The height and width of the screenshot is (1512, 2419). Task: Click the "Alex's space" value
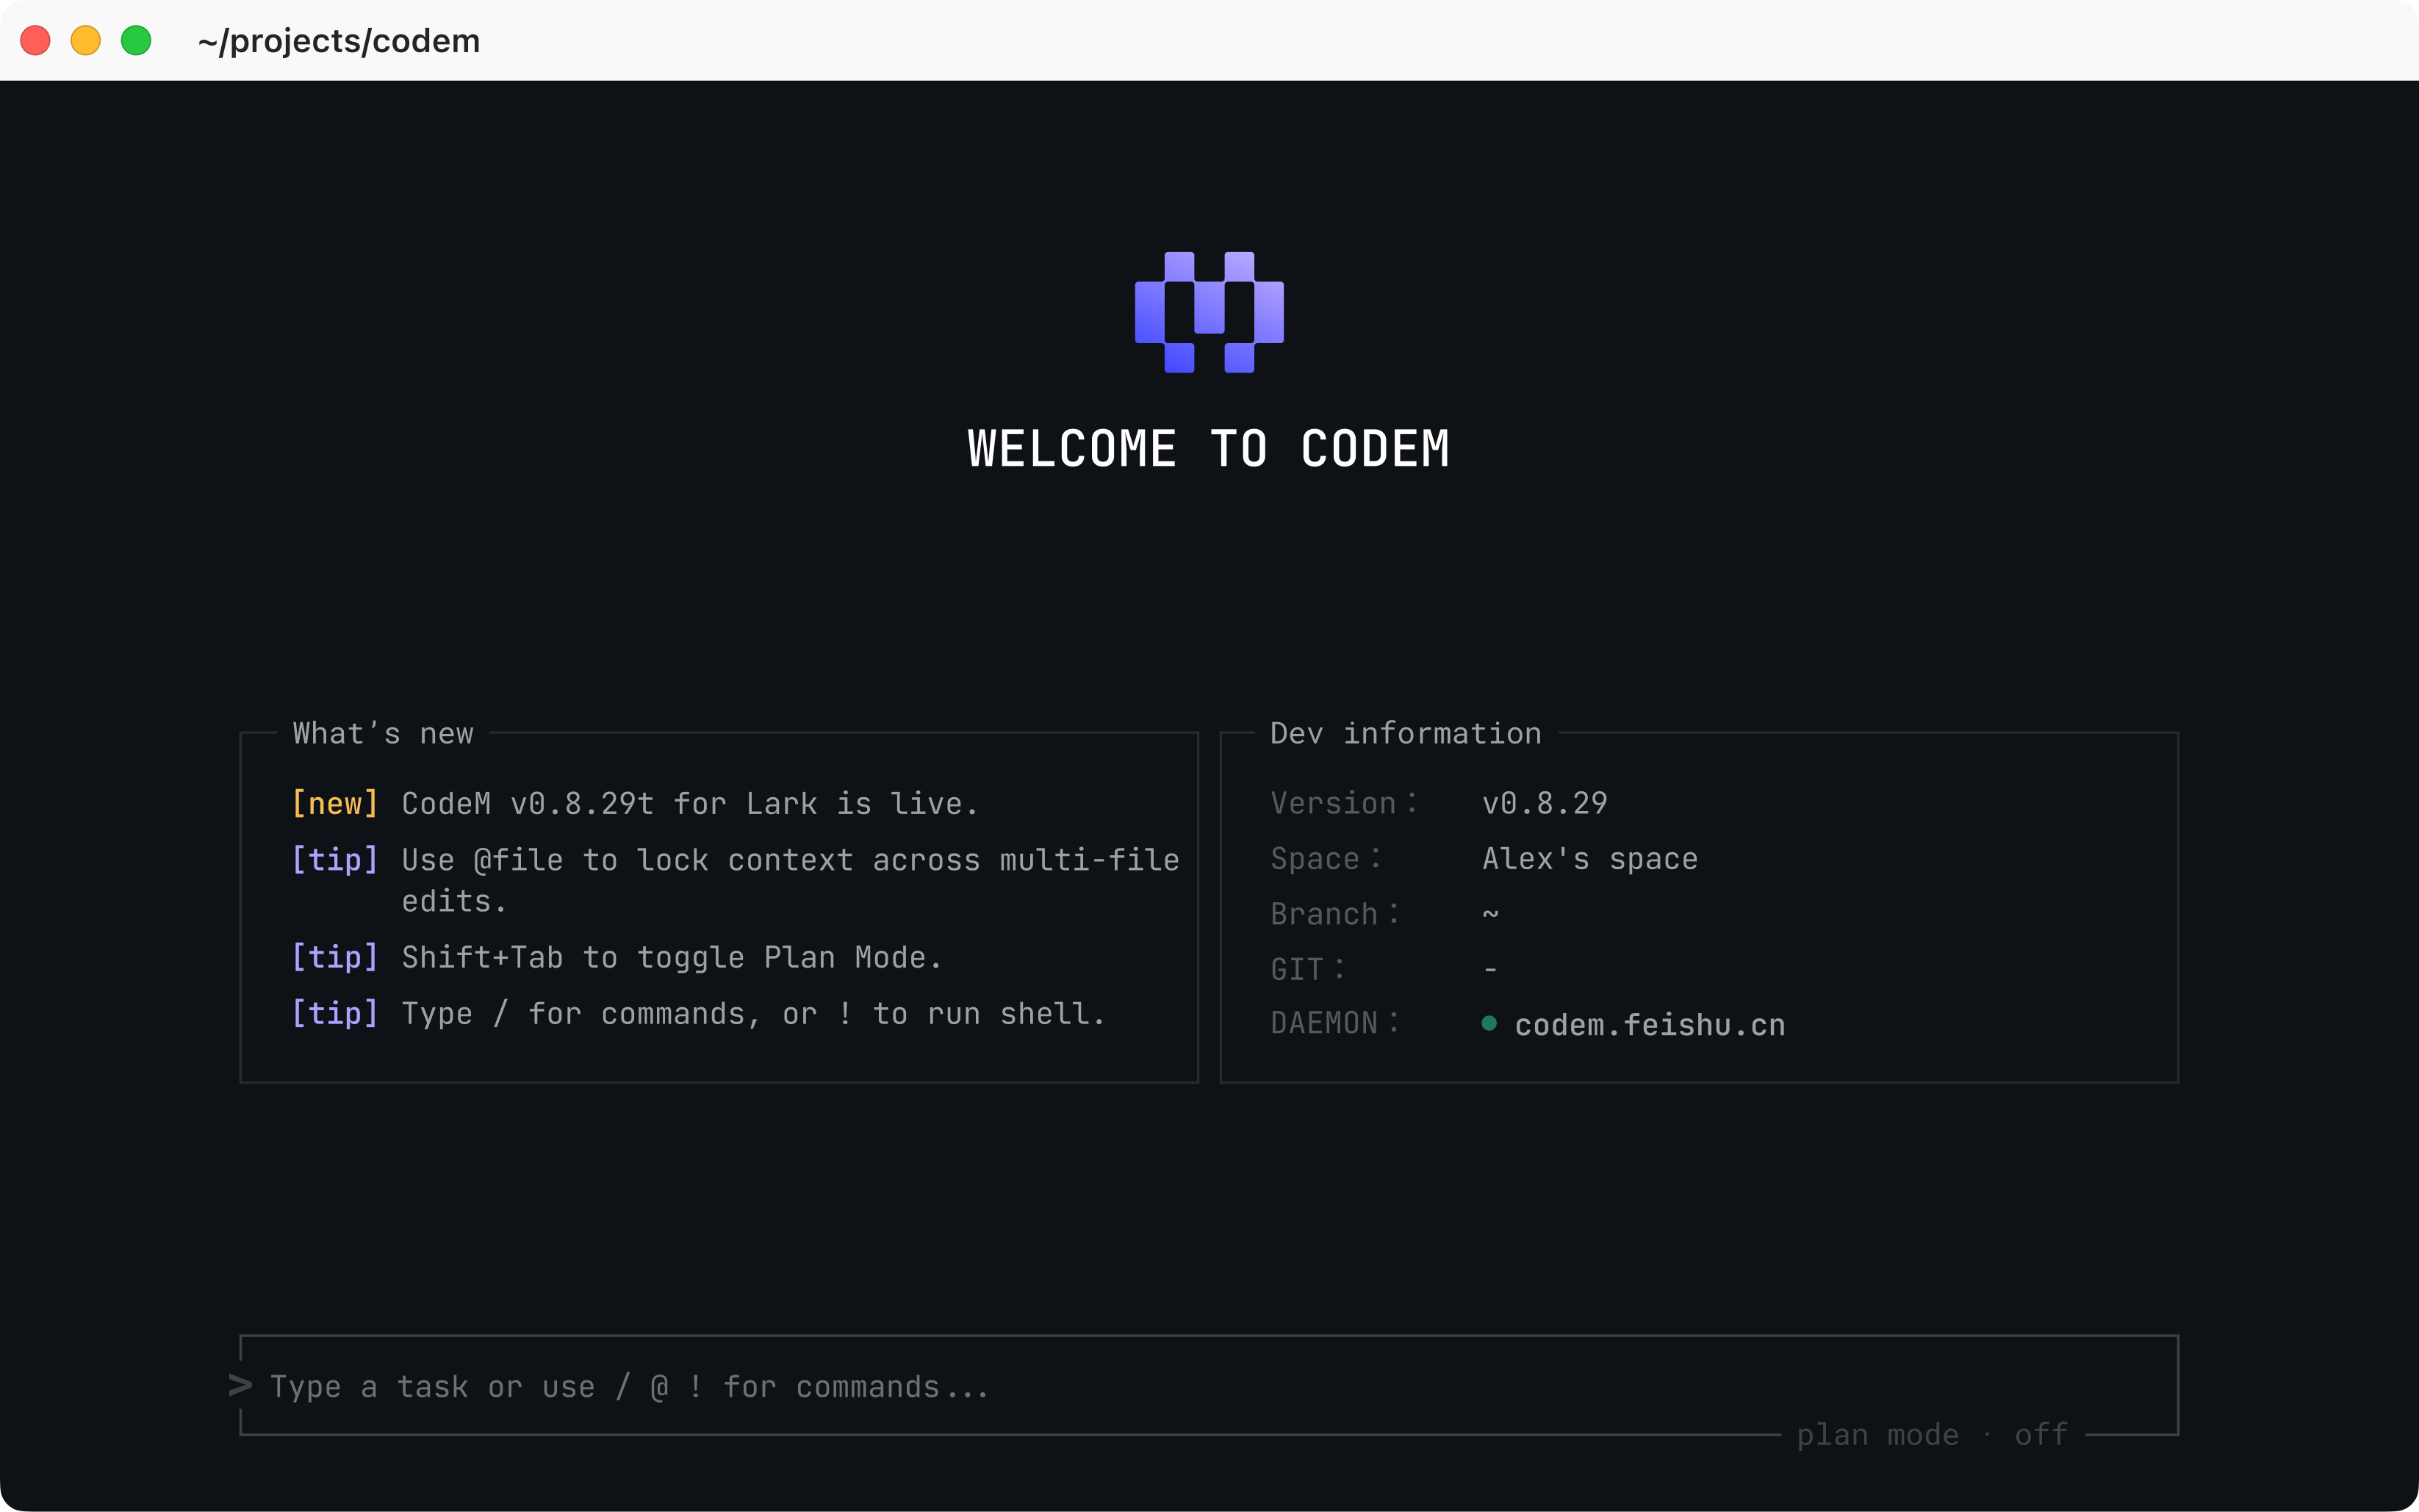tap(1590, 859)
